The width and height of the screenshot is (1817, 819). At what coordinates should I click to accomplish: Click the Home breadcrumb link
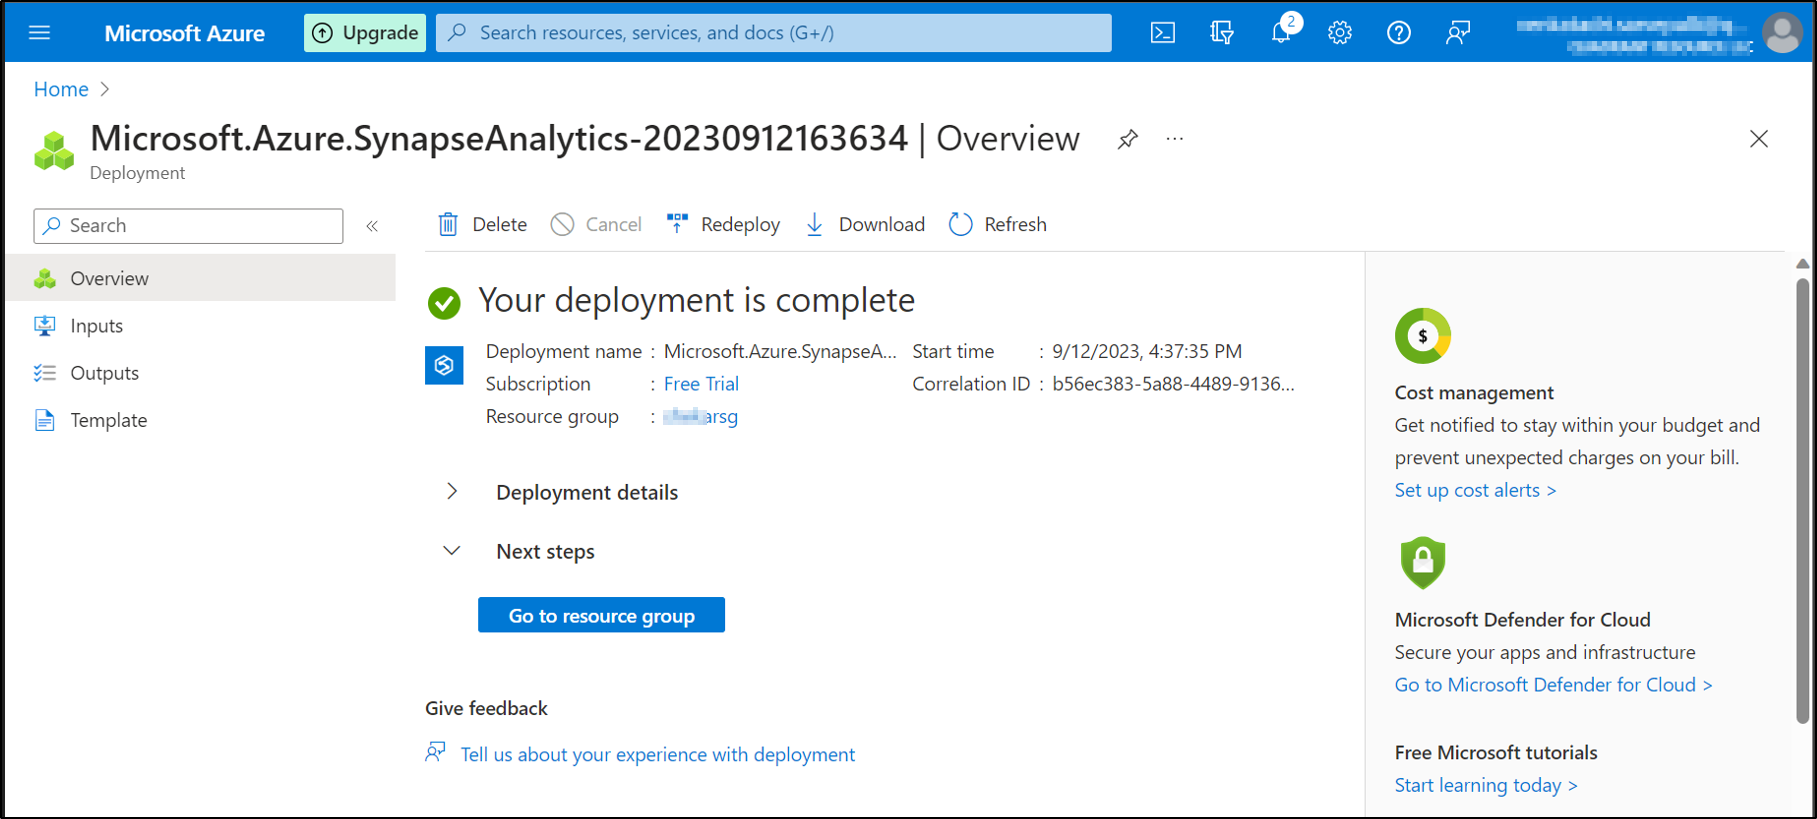pos(61,89)
